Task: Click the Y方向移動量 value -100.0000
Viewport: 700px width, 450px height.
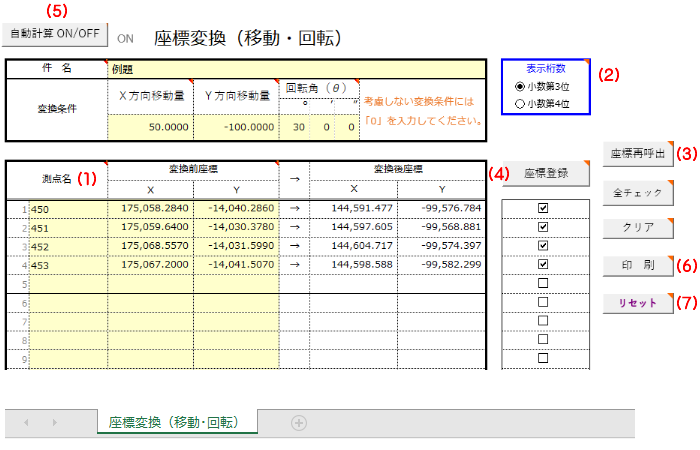Action: point(237,127)
